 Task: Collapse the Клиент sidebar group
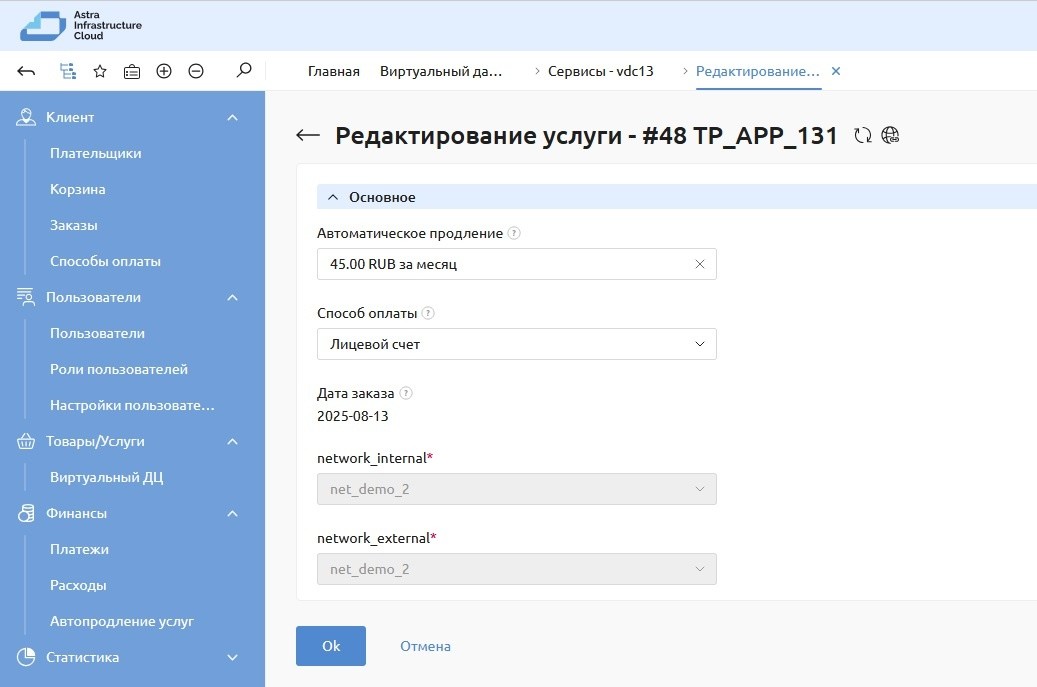[233, 117]
